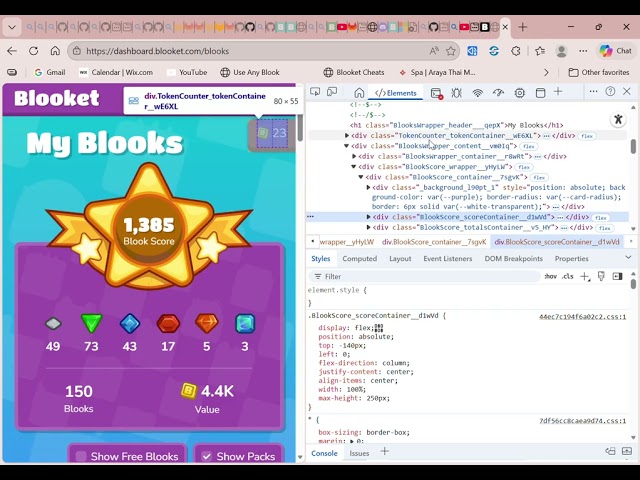Uncheck the Show Packs checkbox
The image size is (640, 480).
coord(207,456)
